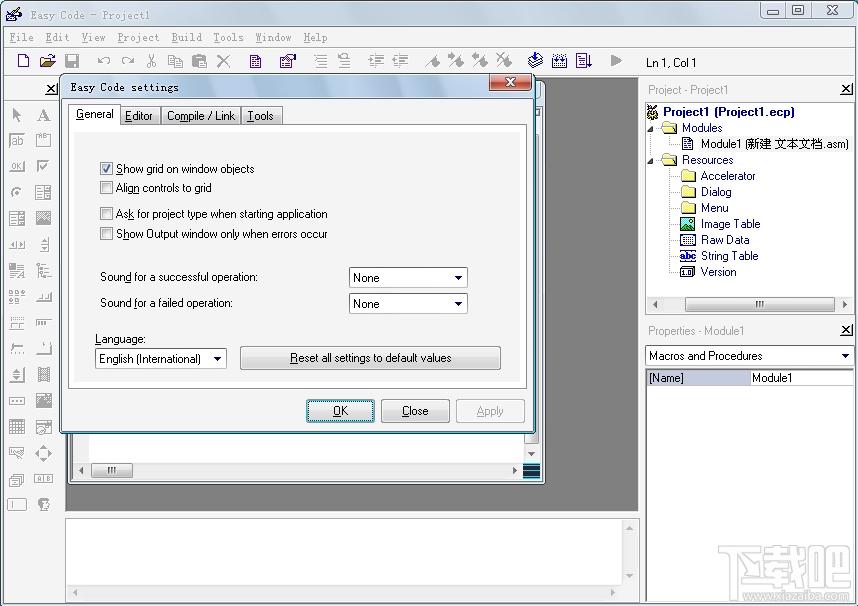Click the editor window horizontal scrollbar thumb
Image resolution: width=858 pixels, height=606 pixels.
pyautogui.click(x=112, y=470)
